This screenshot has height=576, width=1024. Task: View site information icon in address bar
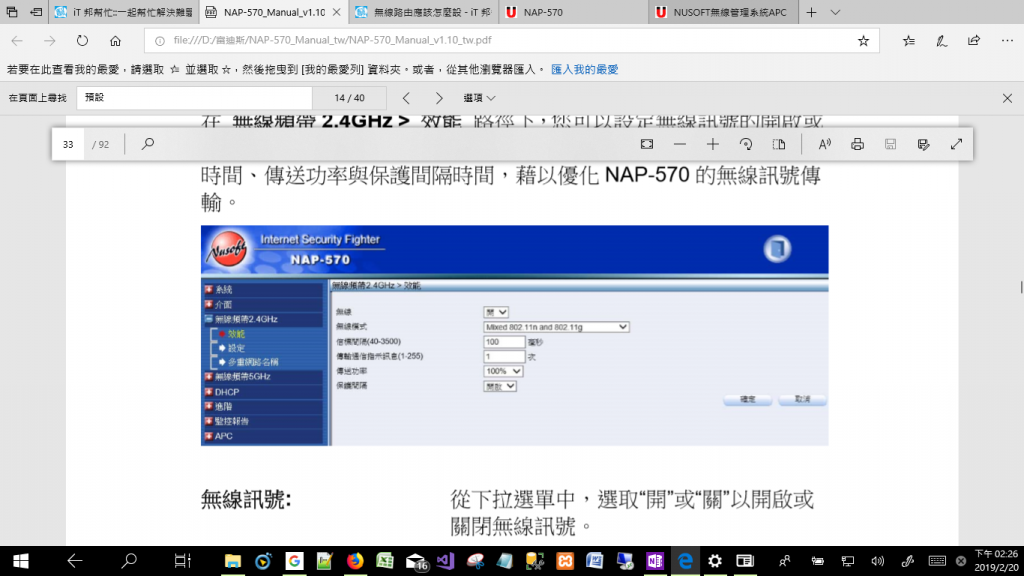[159, 40]
